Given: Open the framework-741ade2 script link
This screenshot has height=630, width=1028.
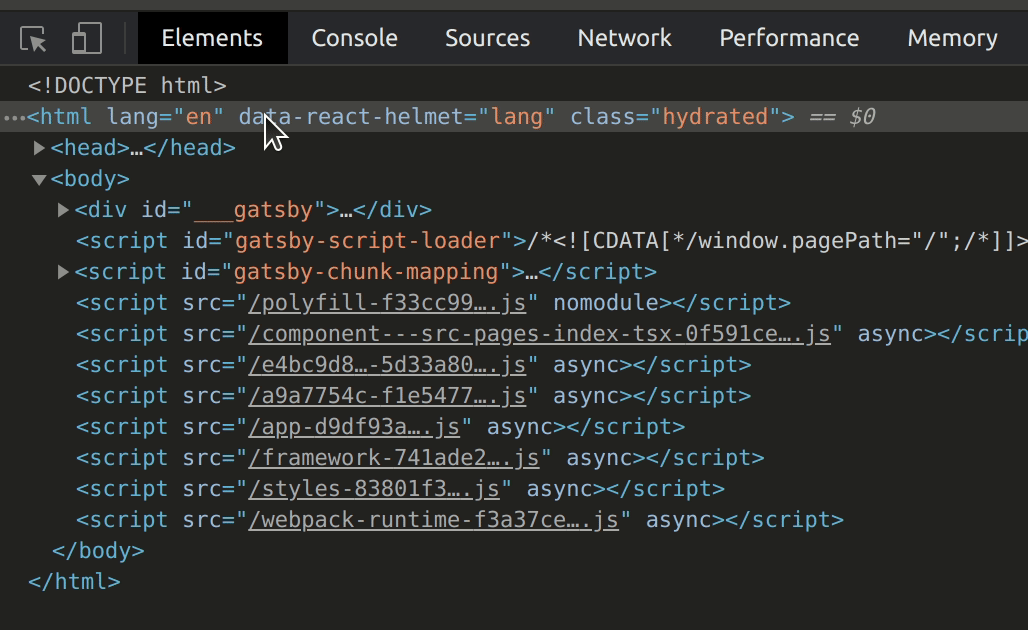Looking at the screenshot, I should click(x=393, y=458).
